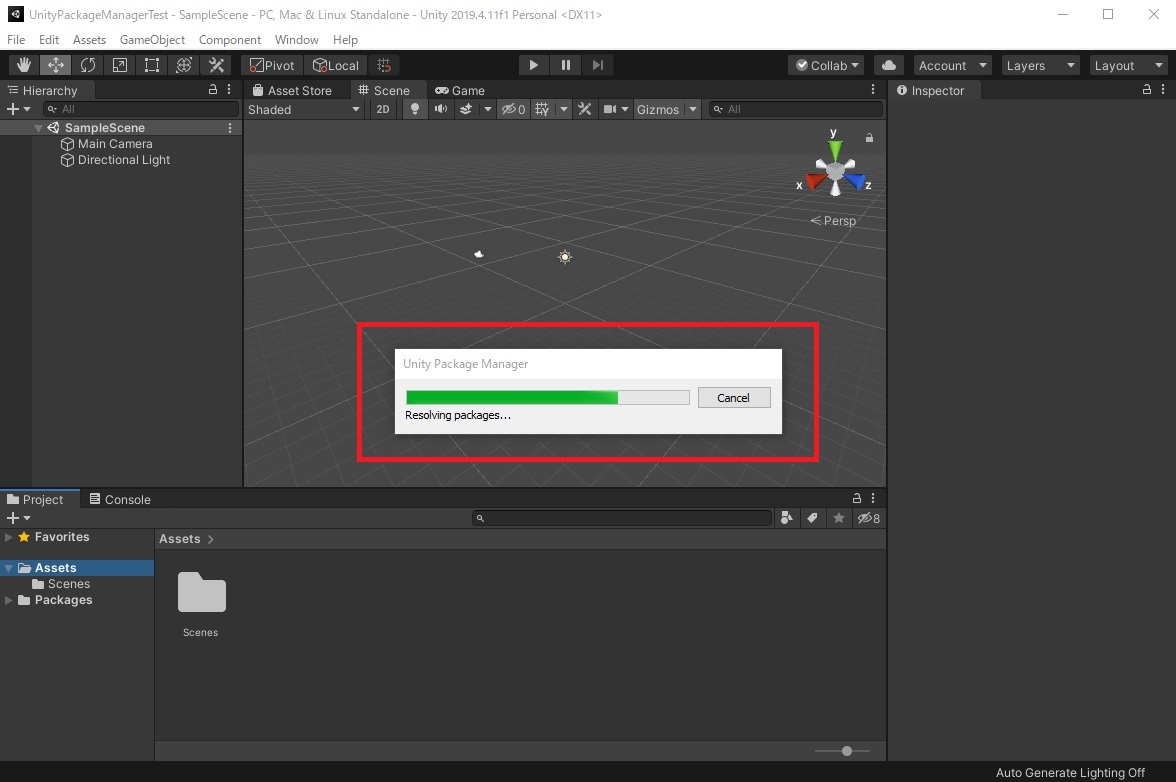Open the Edit menu
Image resolution: width=1176 pixels, height=782 pixels.
[49, 40]
